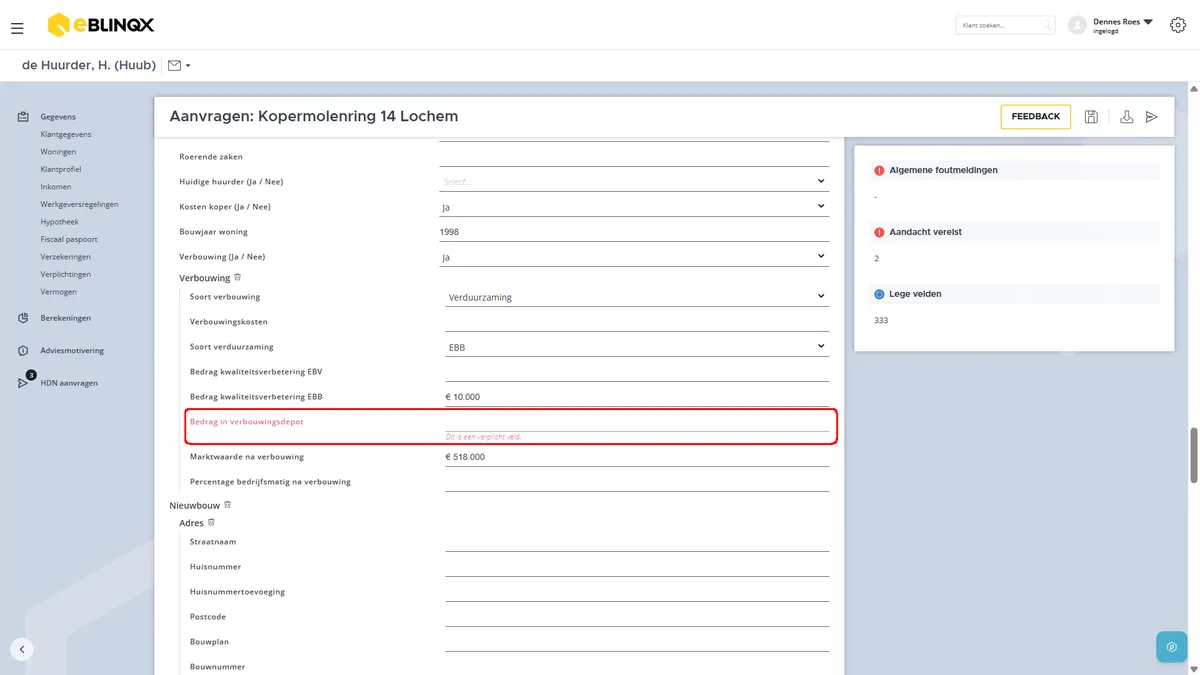The height and width of the screenshot is (675, 1200).
Task: Expand the Soort verduurzaming dropdown
Action: (x=637, y=346)
